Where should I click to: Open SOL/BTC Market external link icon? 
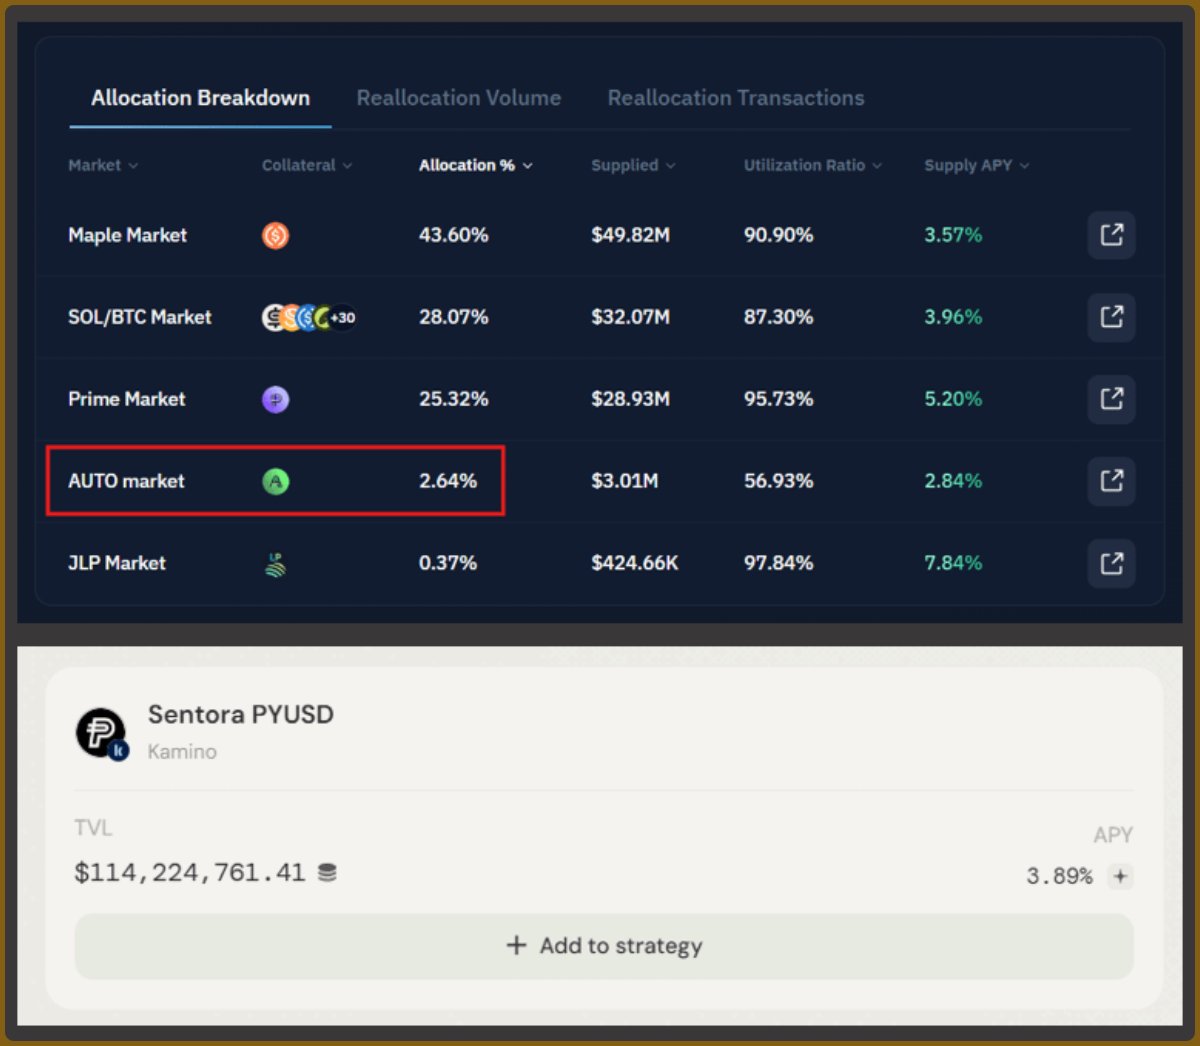(1111, 317)
